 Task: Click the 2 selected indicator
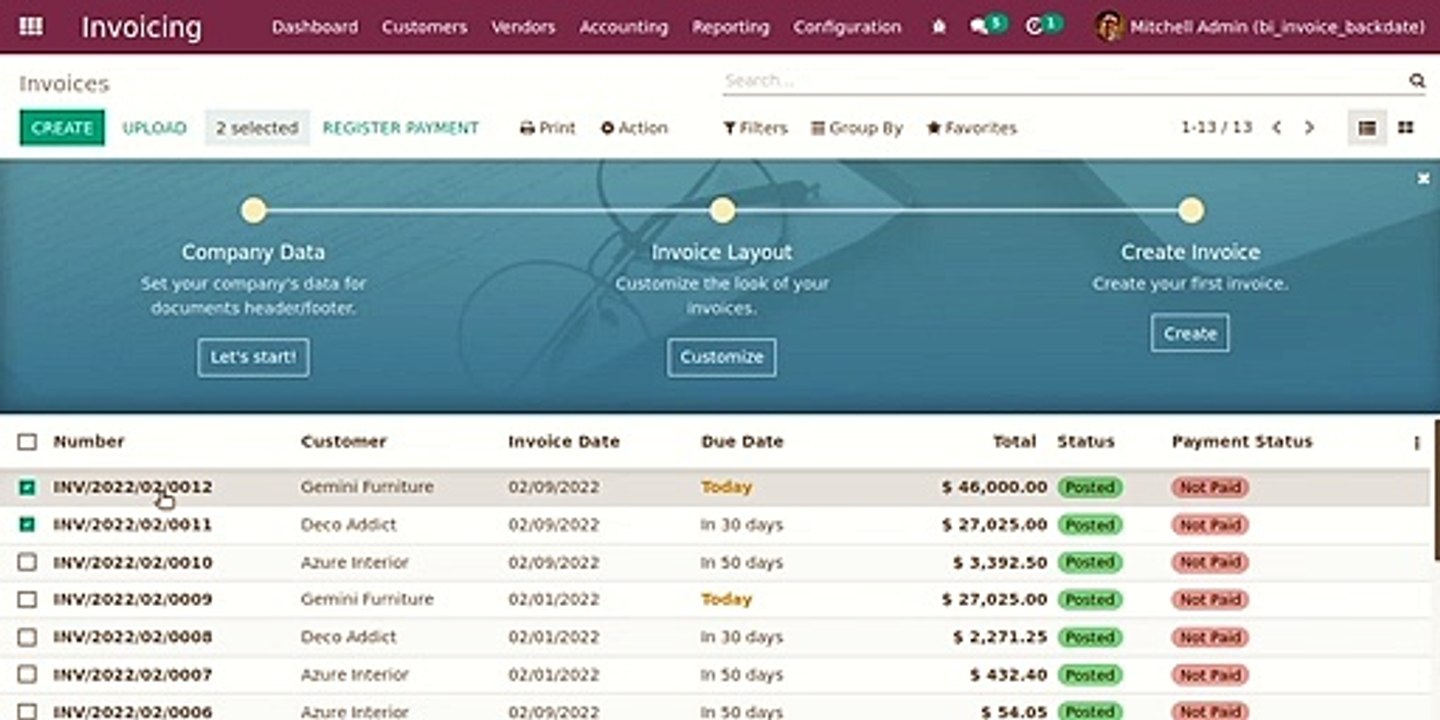click(257, 128)
